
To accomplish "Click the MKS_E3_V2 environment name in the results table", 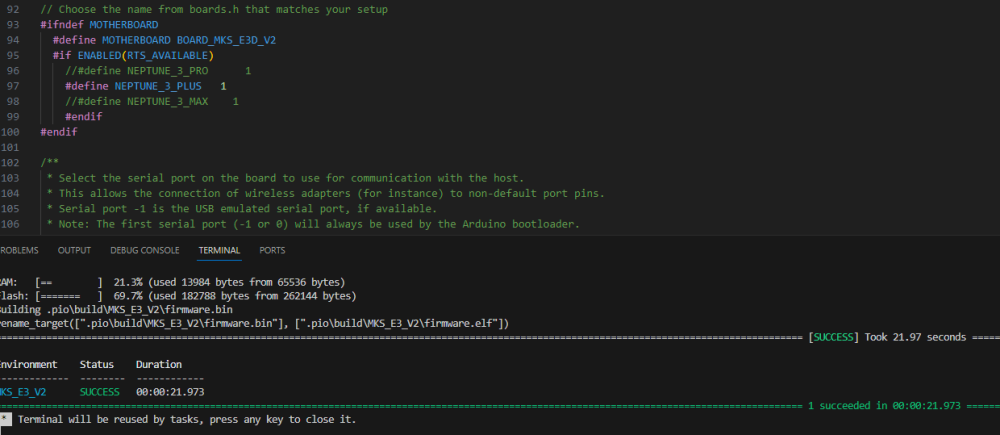I will pyautogui.click(x=23, y=392).
